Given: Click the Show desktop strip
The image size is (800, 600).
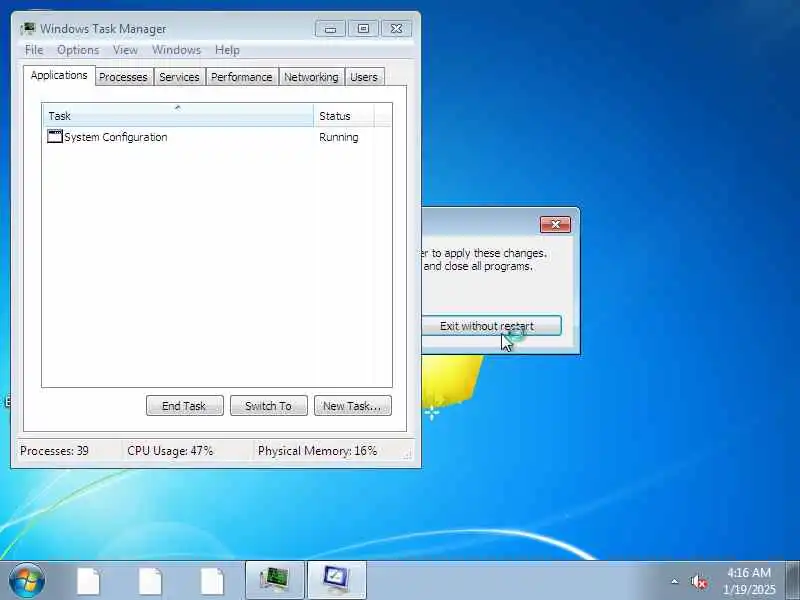Looking at the screenshot, I should click(793, 580).
